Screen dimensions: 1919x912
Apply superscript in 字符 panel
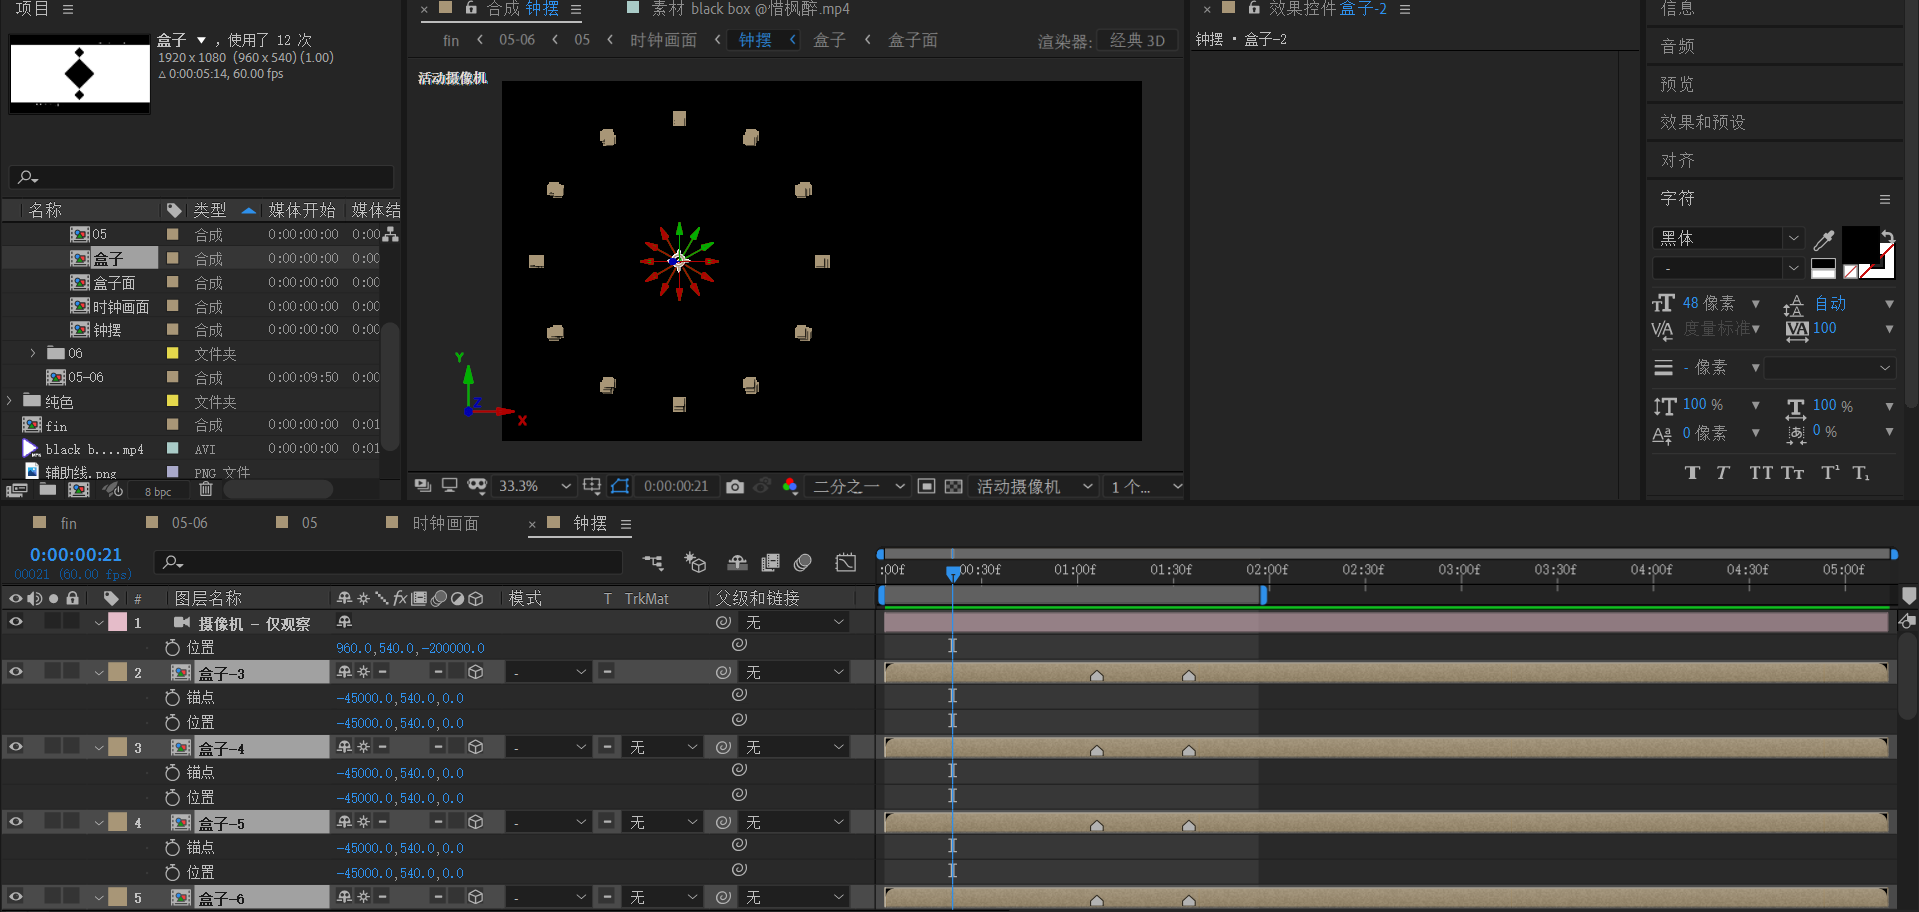pos(1830,473)
